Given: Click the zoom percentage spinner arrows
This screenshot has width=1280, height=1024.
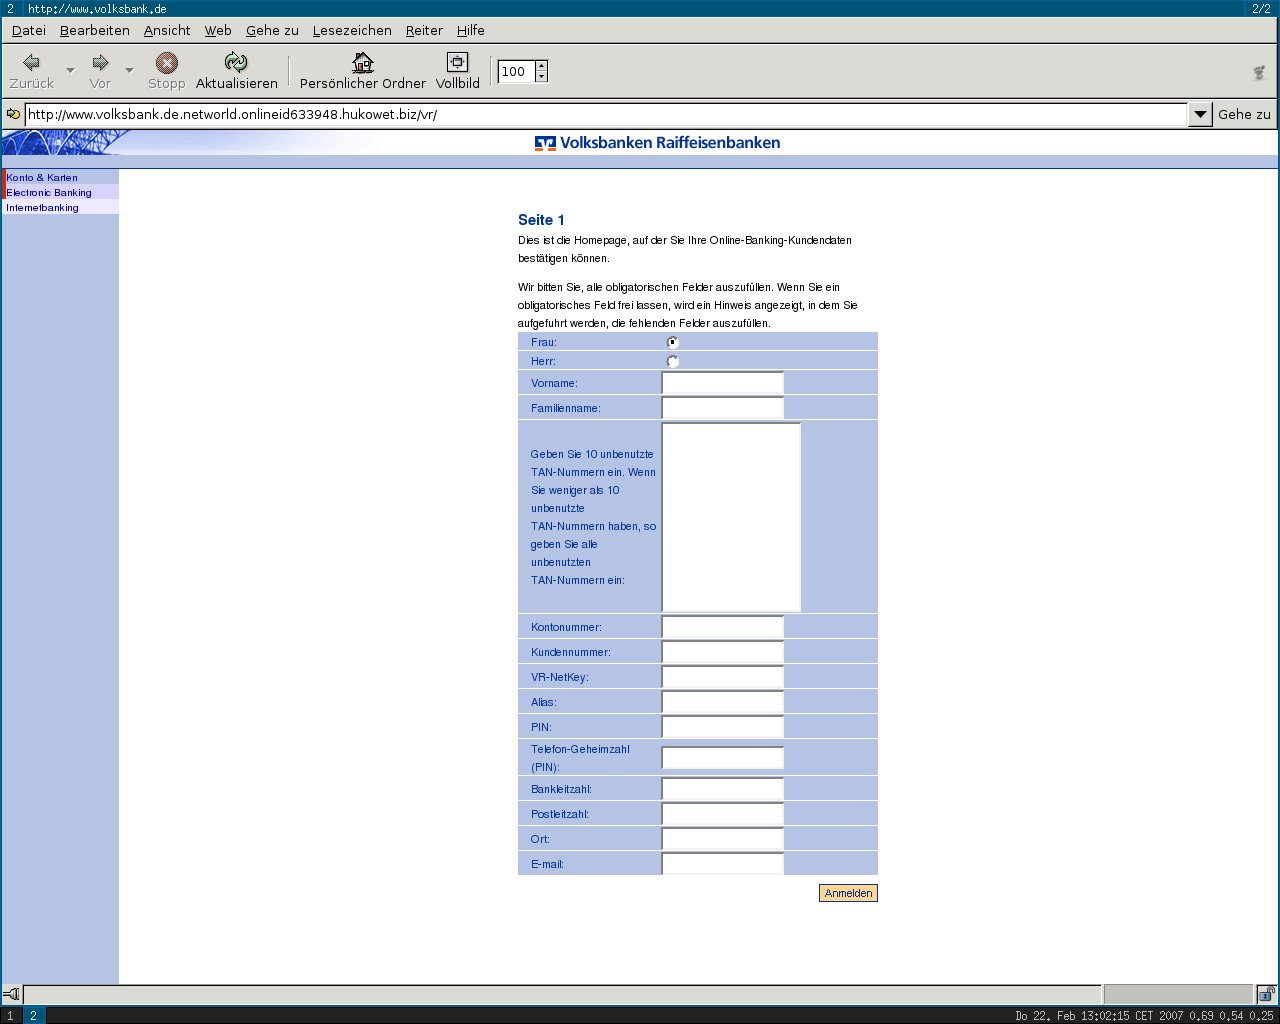Looking at the screenshot, I should [x=541, y=71].
